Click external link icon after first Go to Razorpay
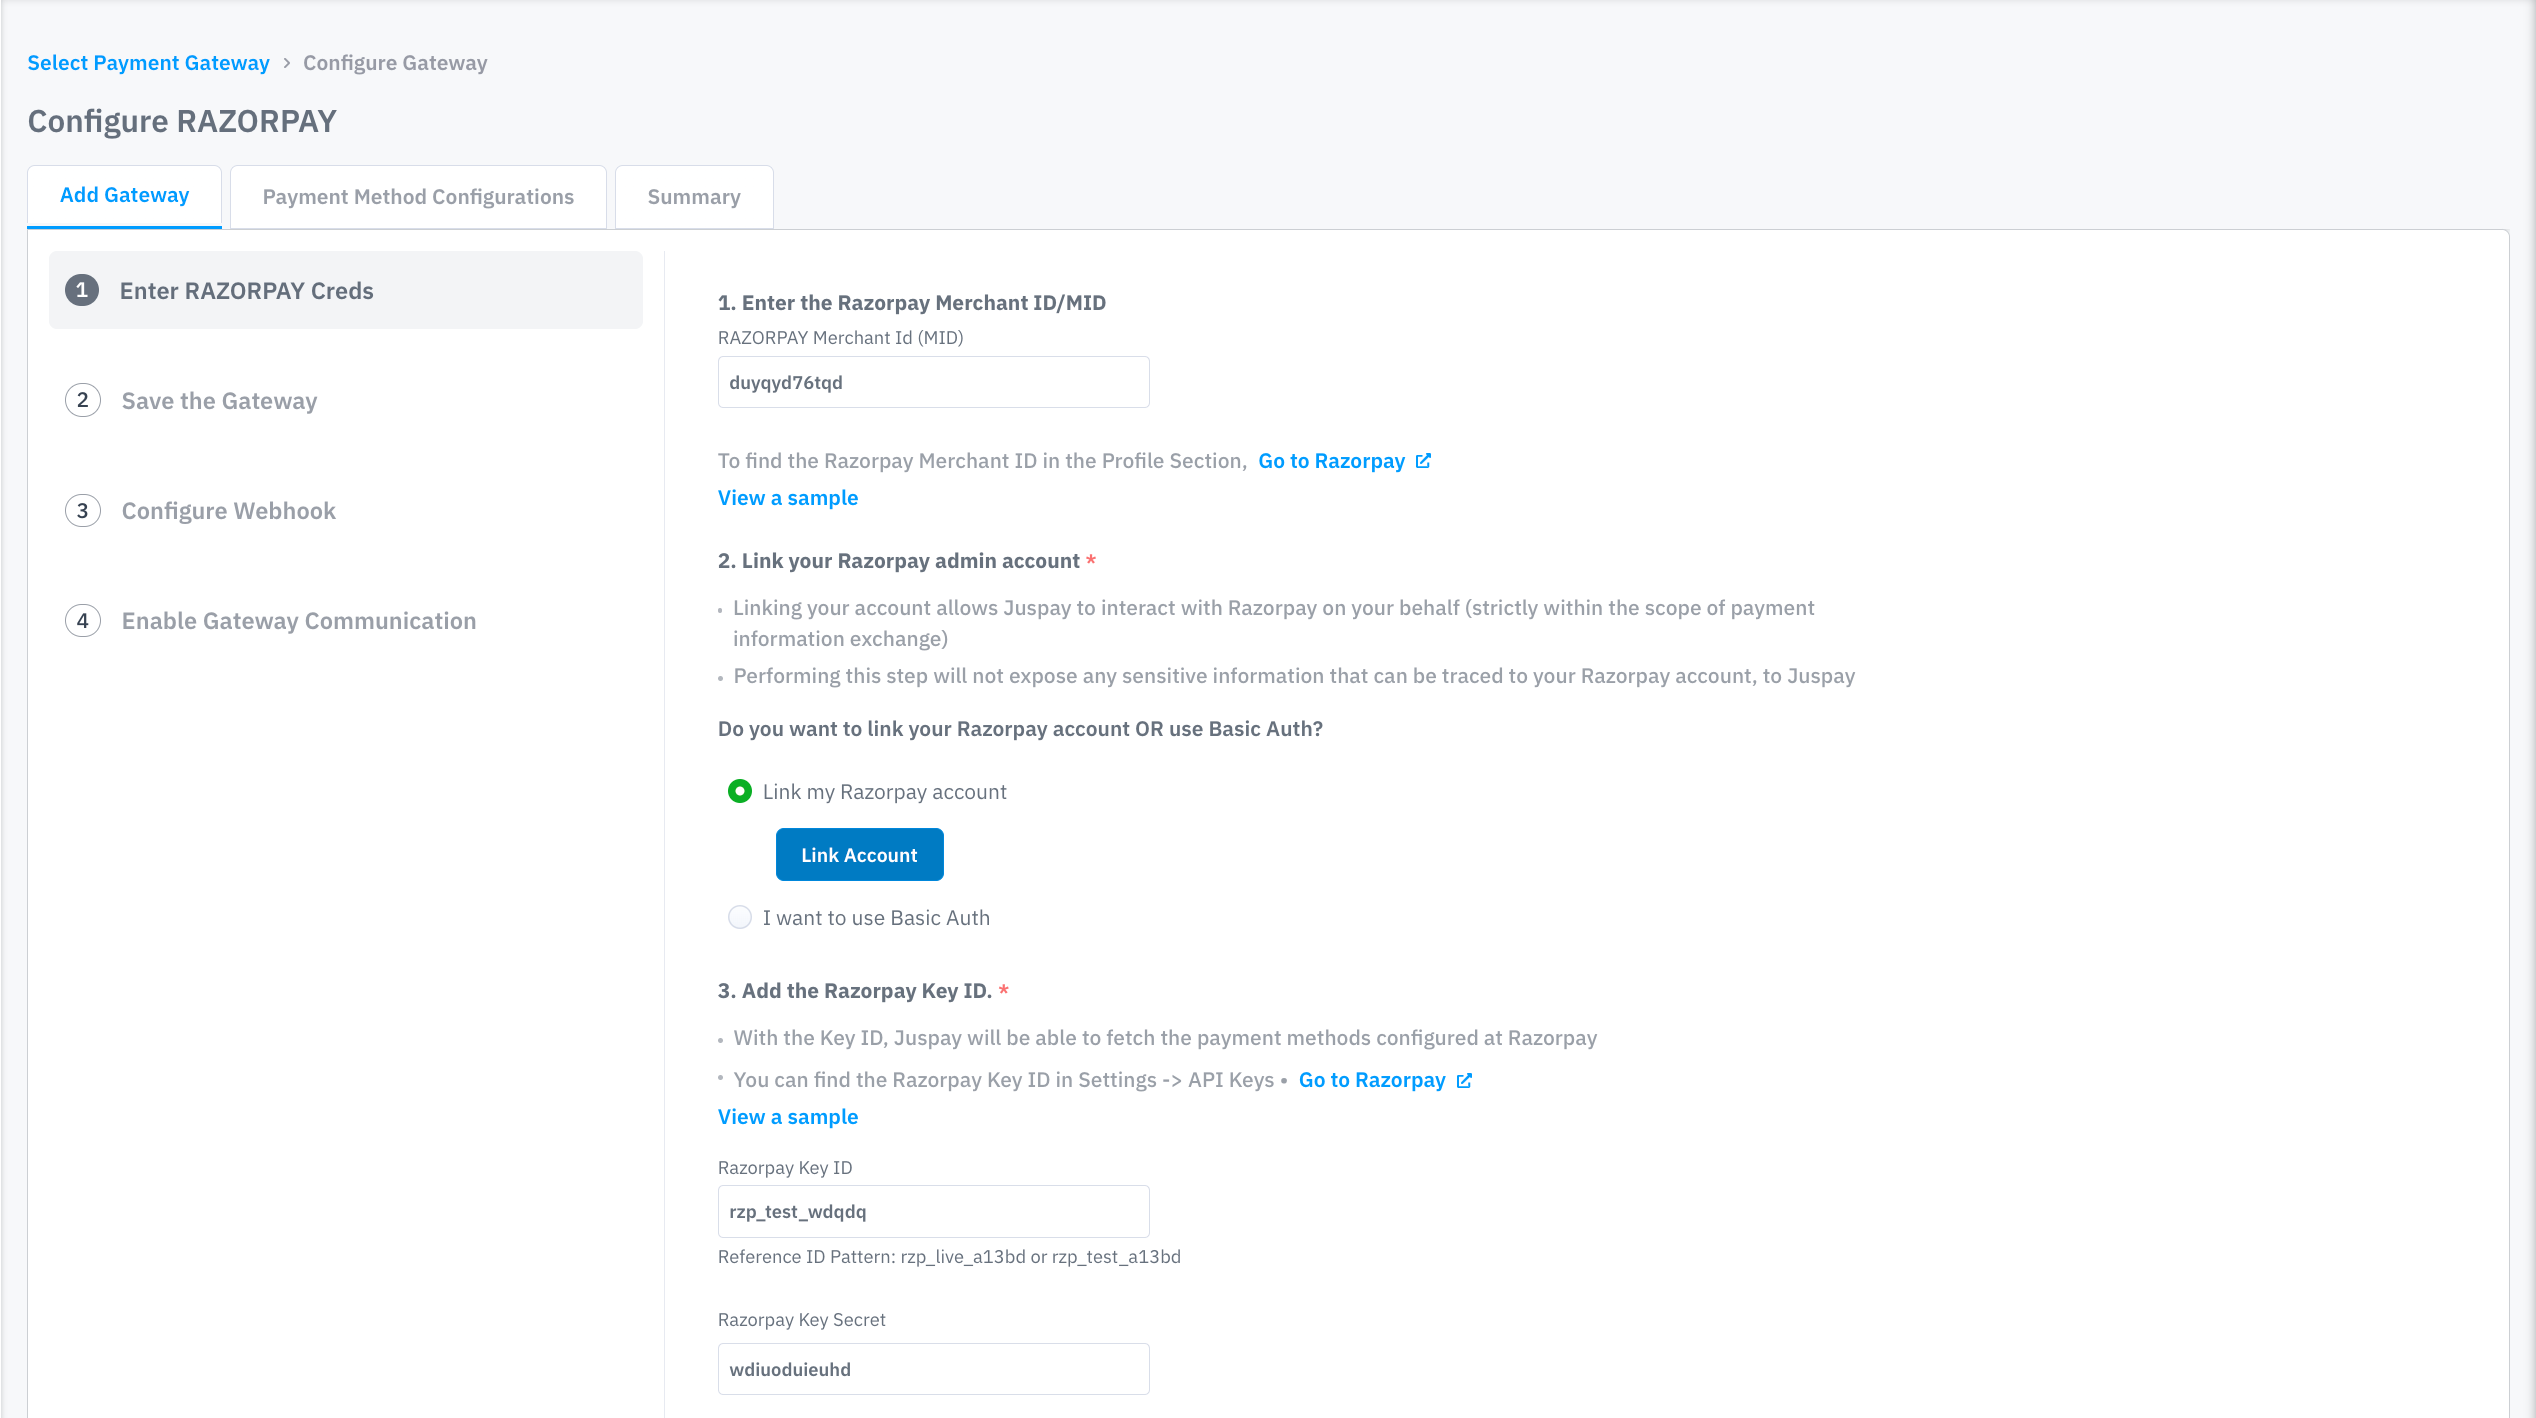Viewport: 2536px width, 1418px height. coord(1423,461)
